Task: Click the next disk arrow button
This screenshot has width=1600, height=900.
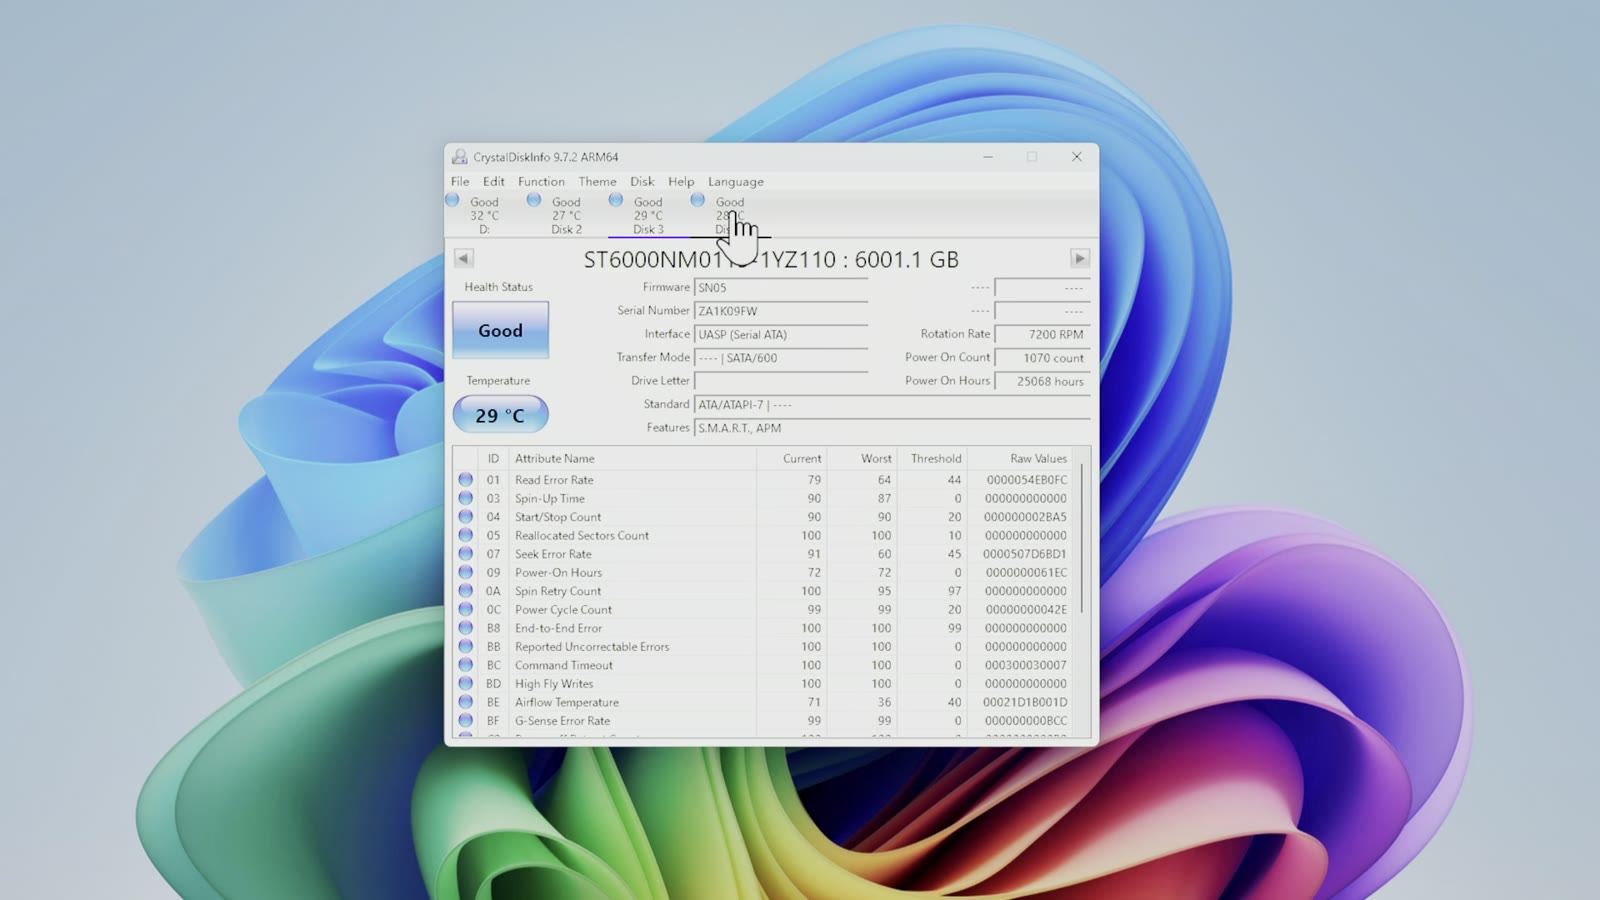Action: click(1080, 258)
